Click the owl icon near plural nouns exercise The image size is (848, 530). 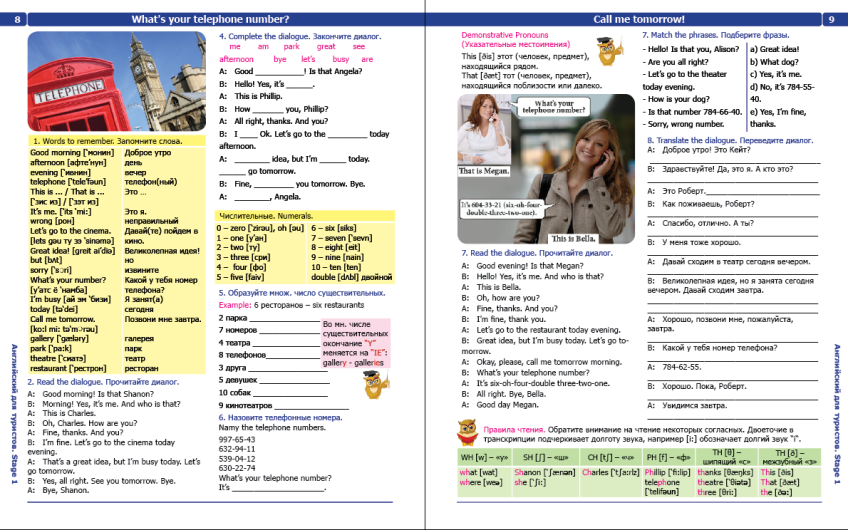[375, 385]
